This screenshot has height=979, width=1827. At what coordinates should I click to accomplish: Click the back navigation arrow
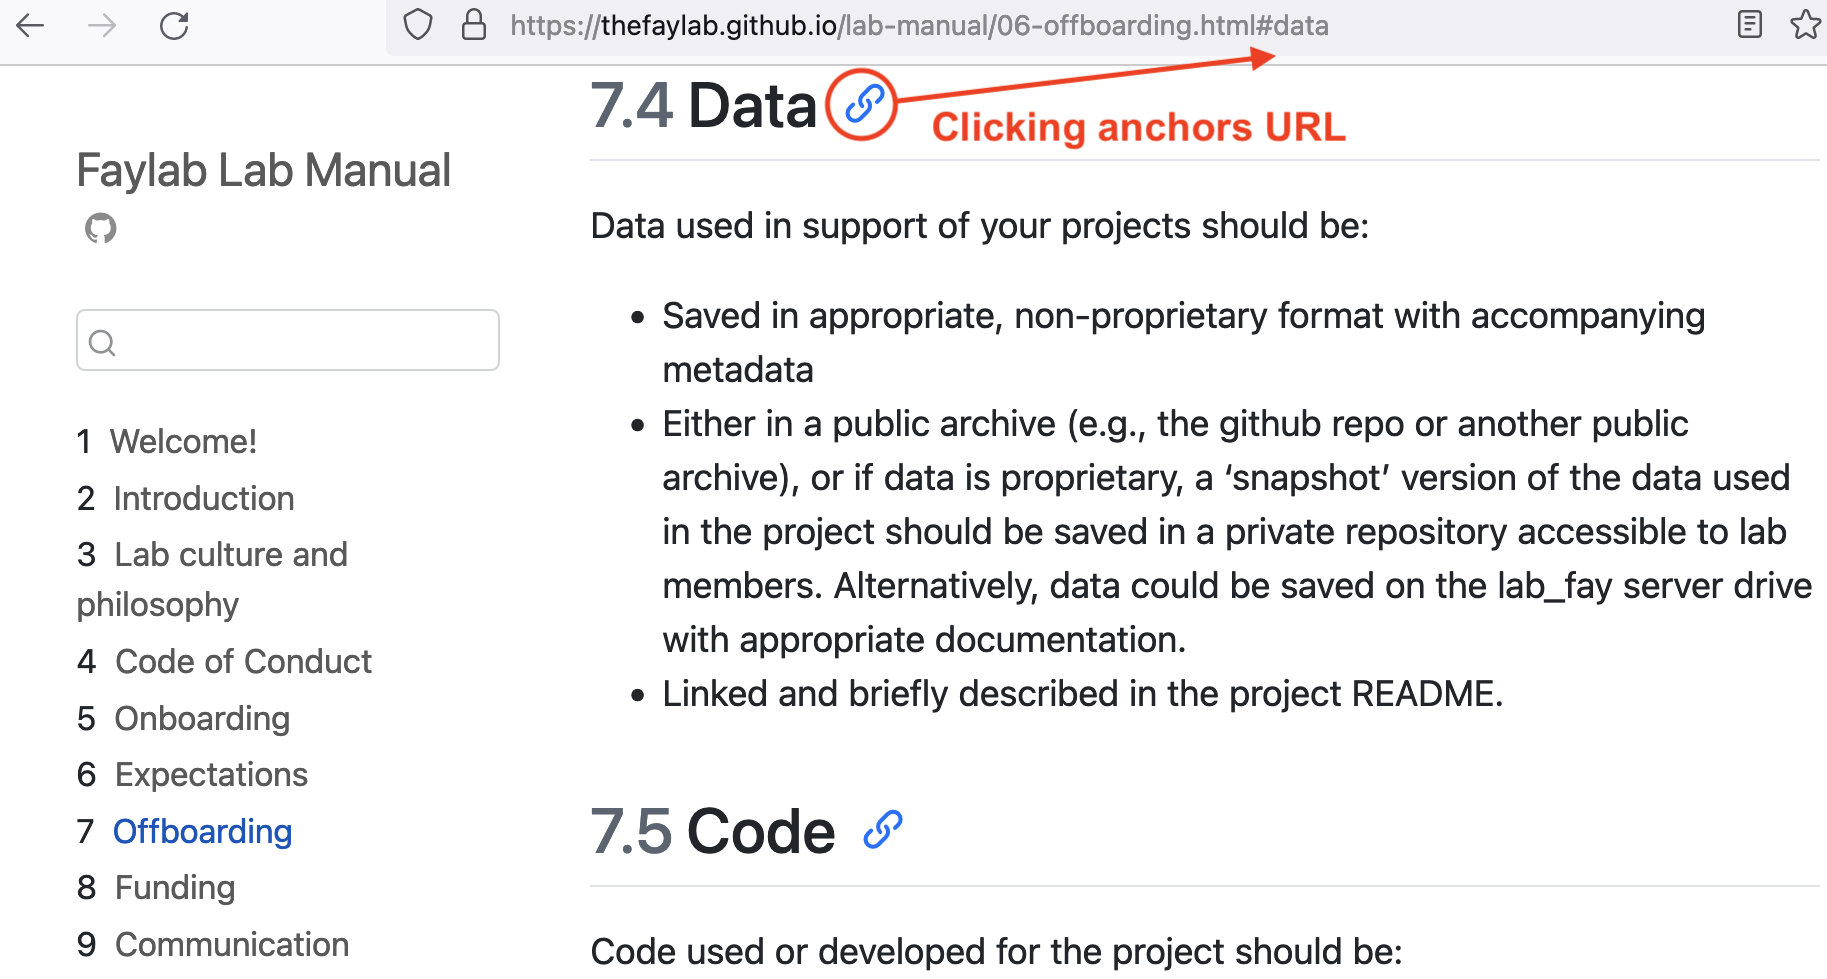pos(30,25)
